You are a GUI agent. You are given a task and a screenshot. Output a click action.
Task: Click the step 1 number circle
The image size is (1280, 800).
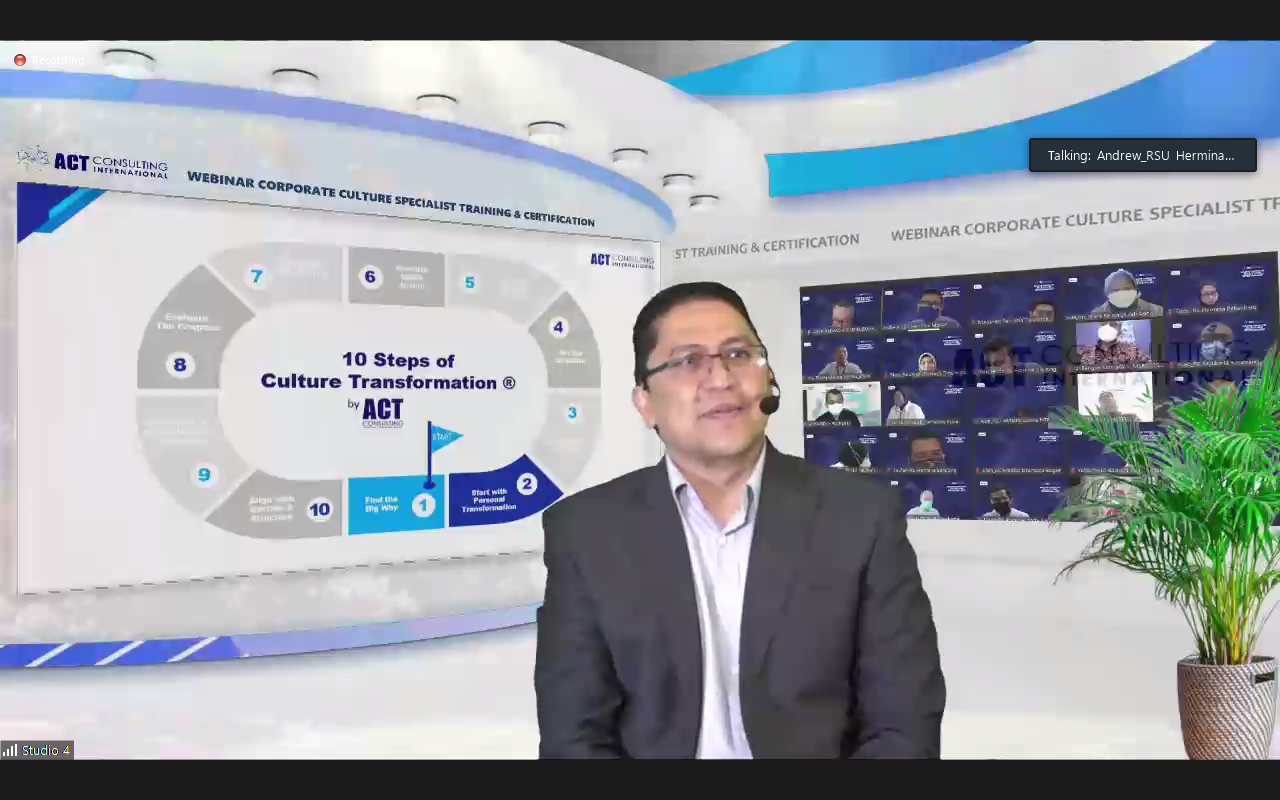click(424, 505)
